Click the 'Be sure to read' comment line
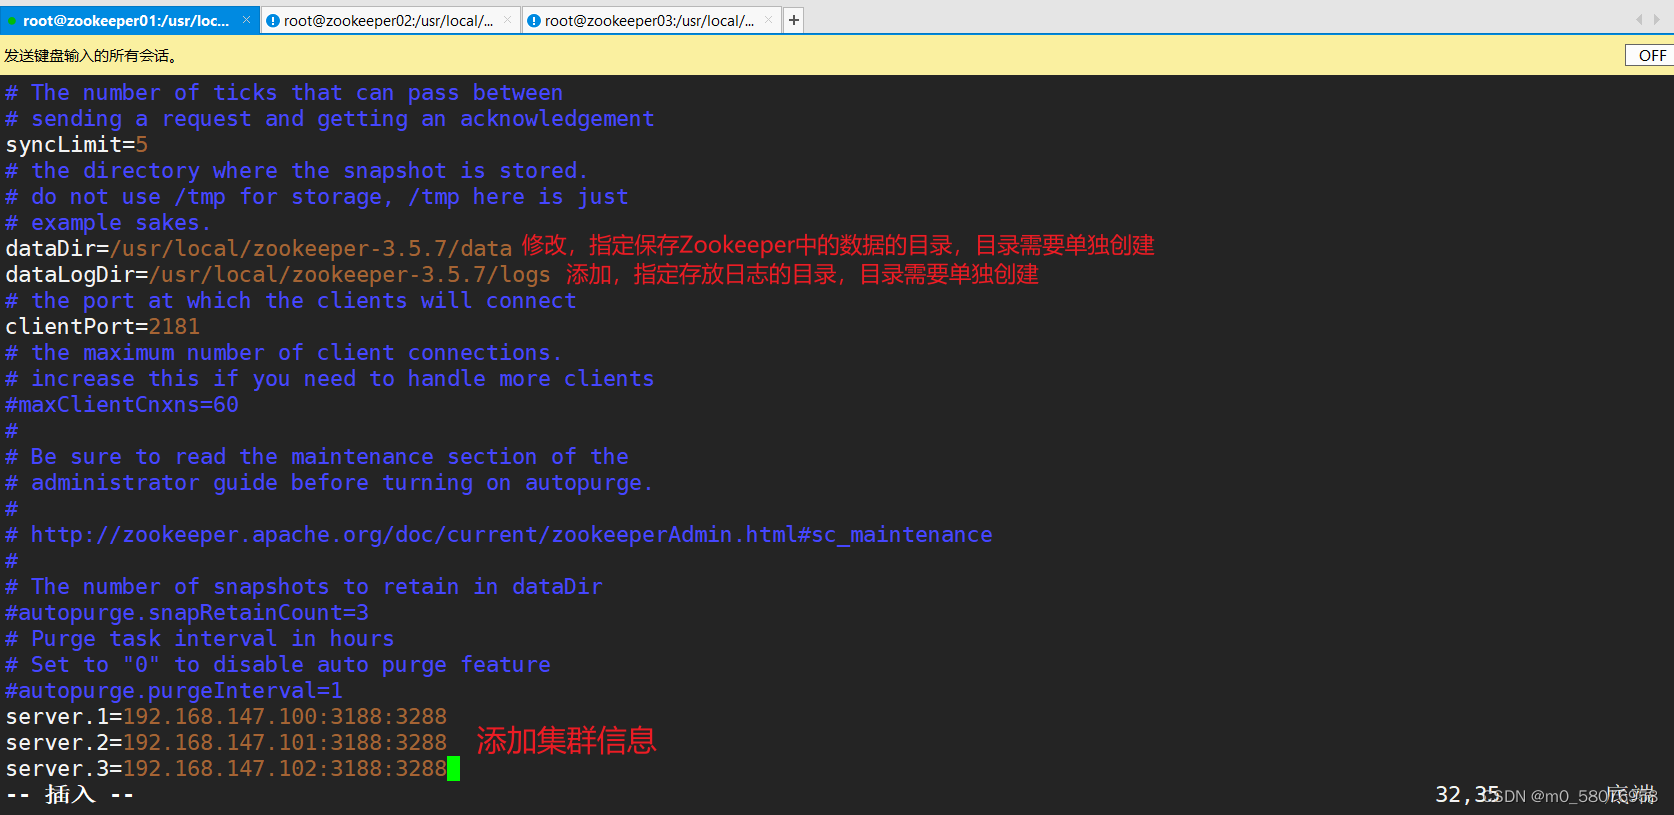This screenshot has height=815, width=1674. 317,457
